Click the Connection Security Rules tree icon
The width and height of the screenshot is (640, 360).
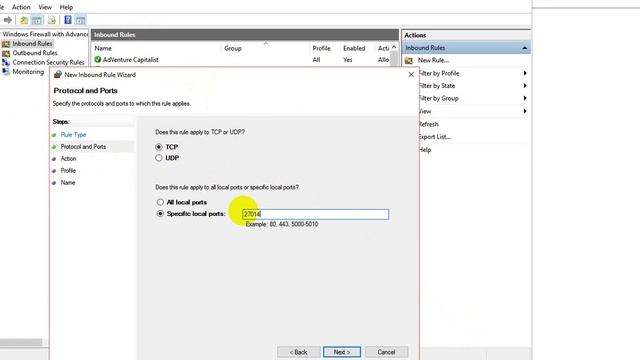(x=6, y=62)
